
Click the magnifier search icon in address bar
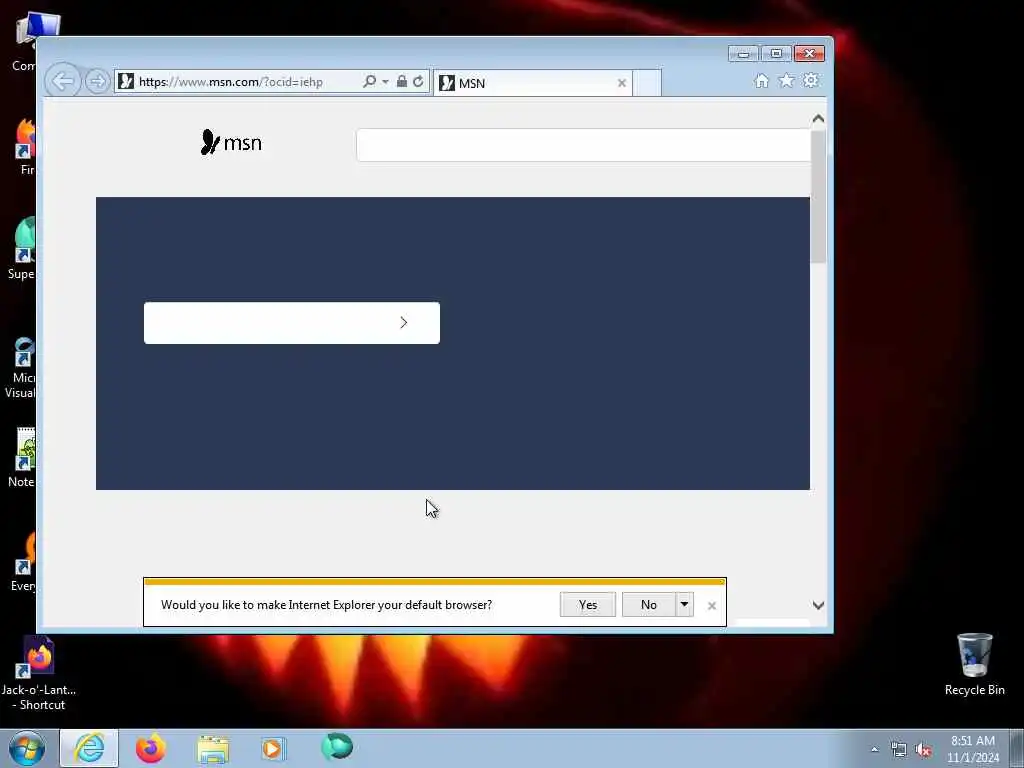pos(369,82)
